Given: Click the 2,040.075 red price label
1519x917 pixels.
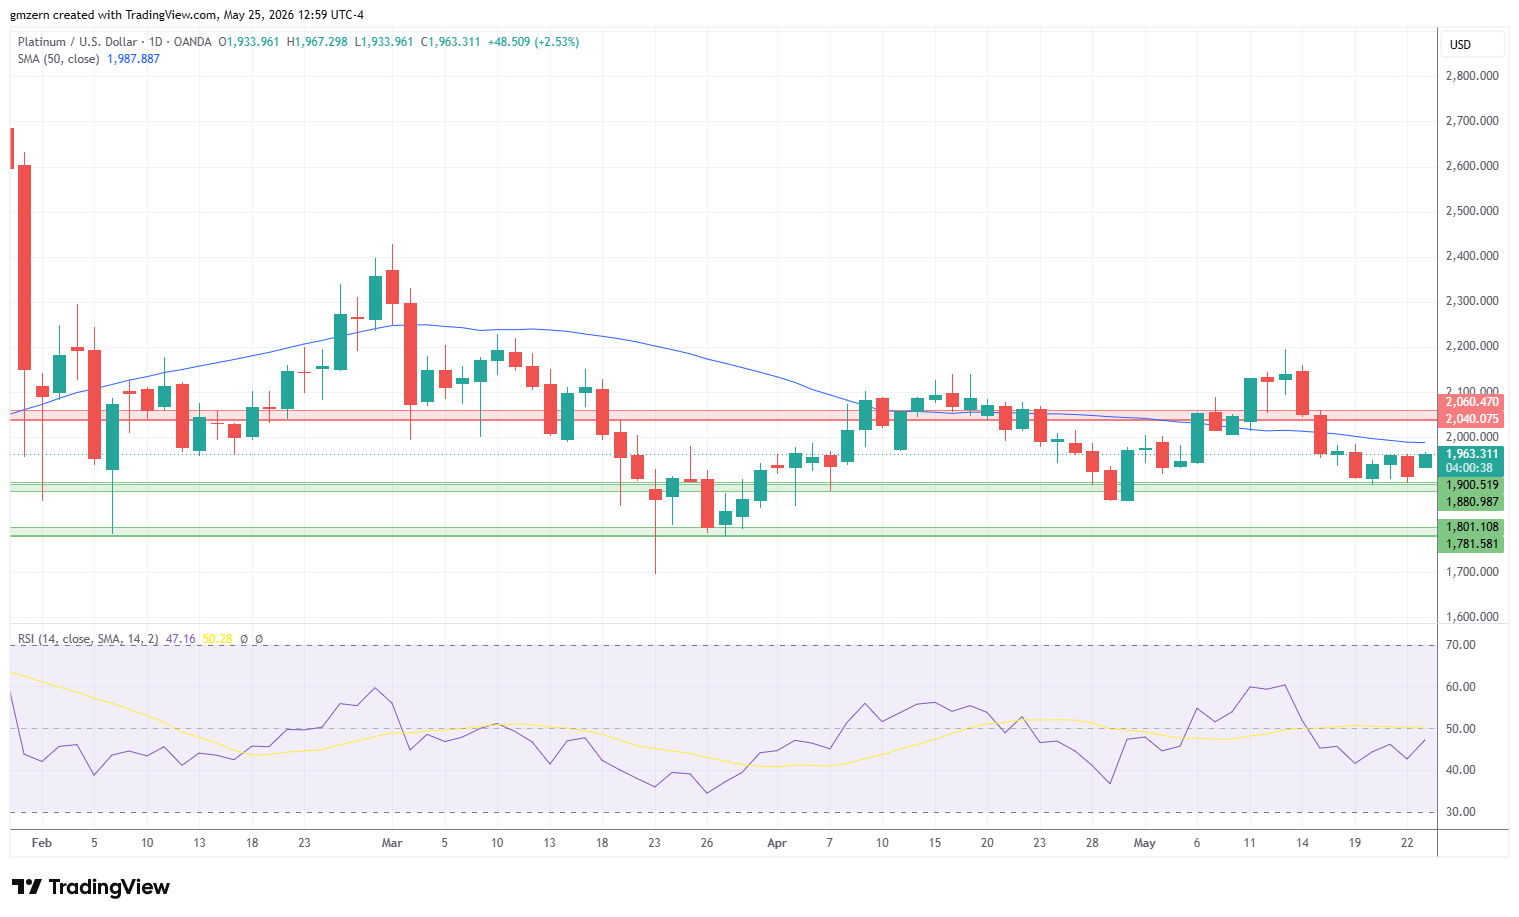Looking at the screenshot, I should 1470,419.
